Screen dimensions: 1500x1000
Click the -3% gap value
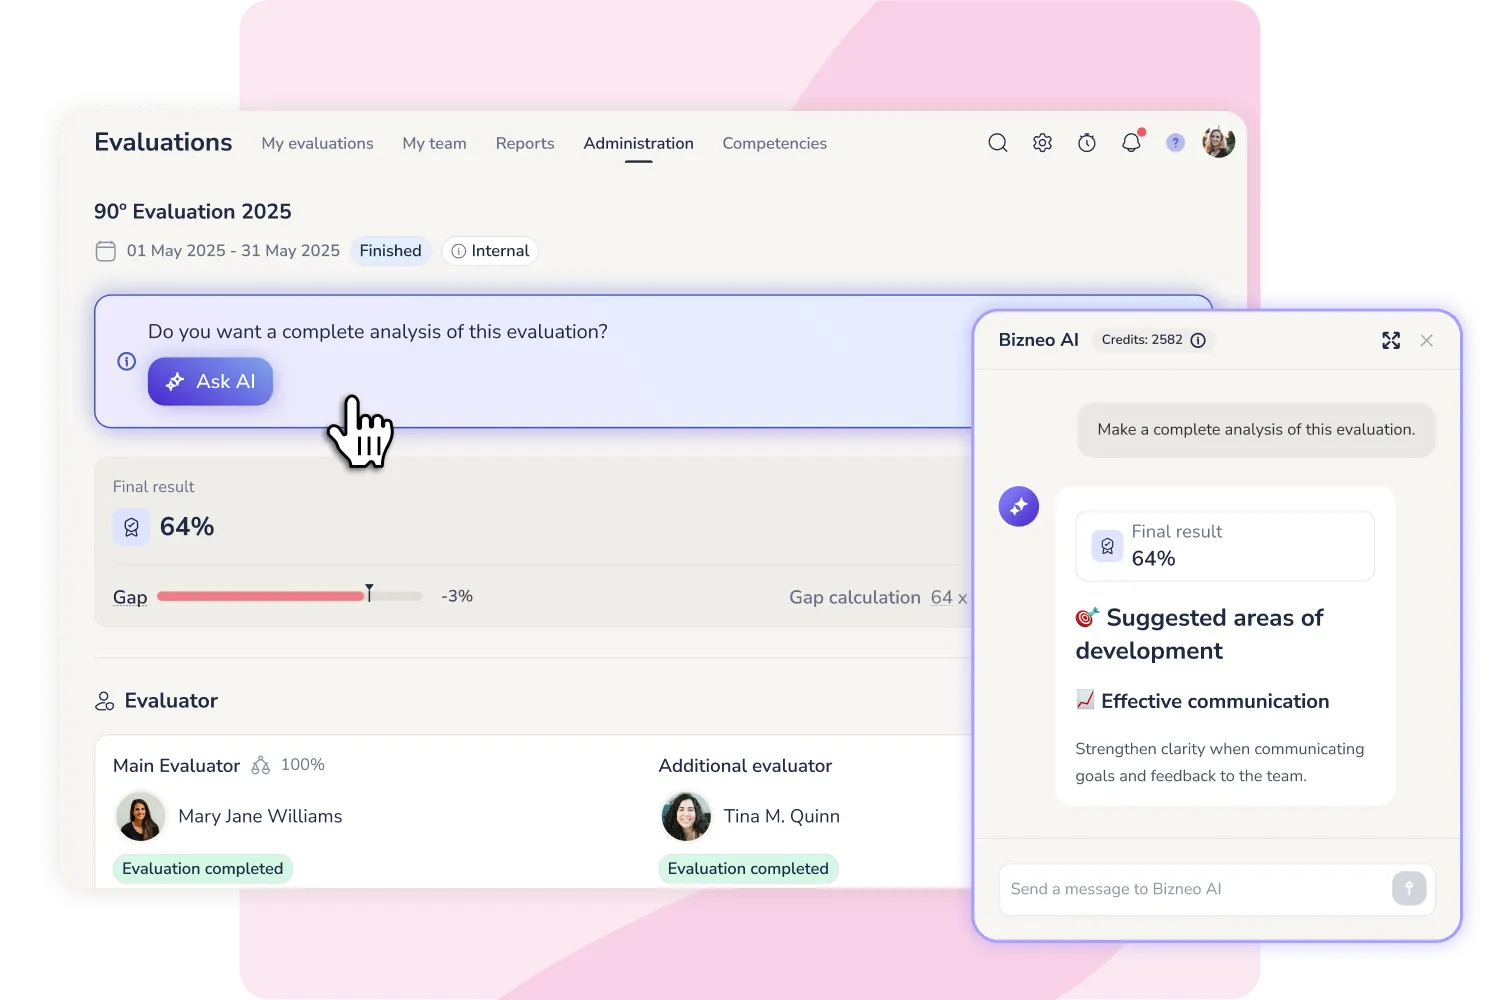point(457,596)
